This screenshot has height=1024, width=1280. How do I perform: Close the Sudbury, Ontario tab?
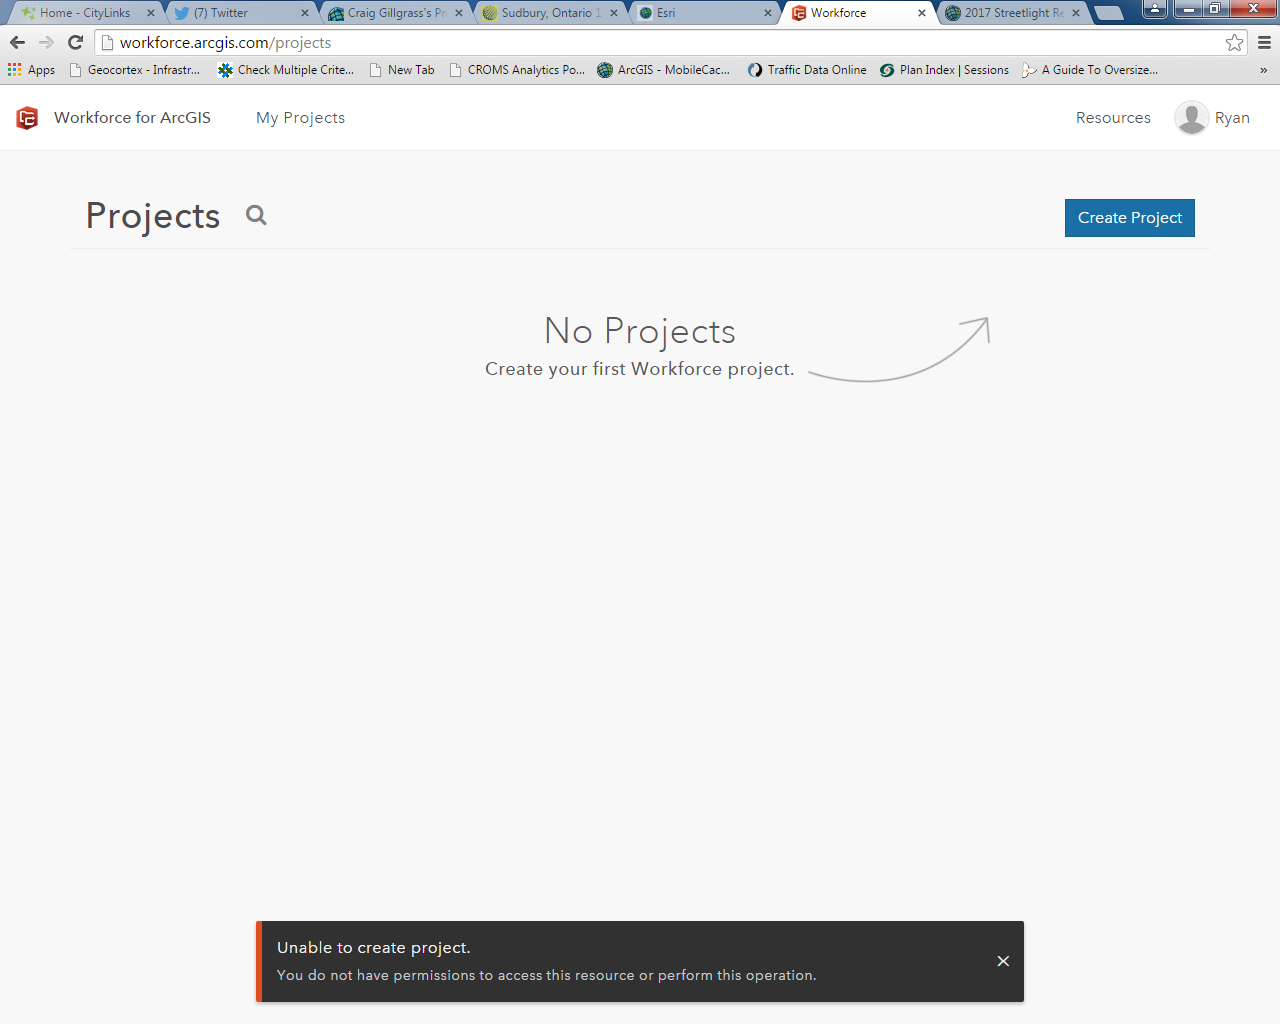tap(614, 13)
